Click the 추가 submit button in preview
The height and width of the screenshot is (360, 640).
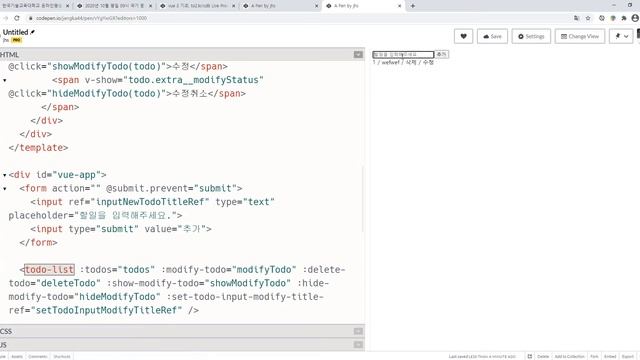tap(442, 54)
